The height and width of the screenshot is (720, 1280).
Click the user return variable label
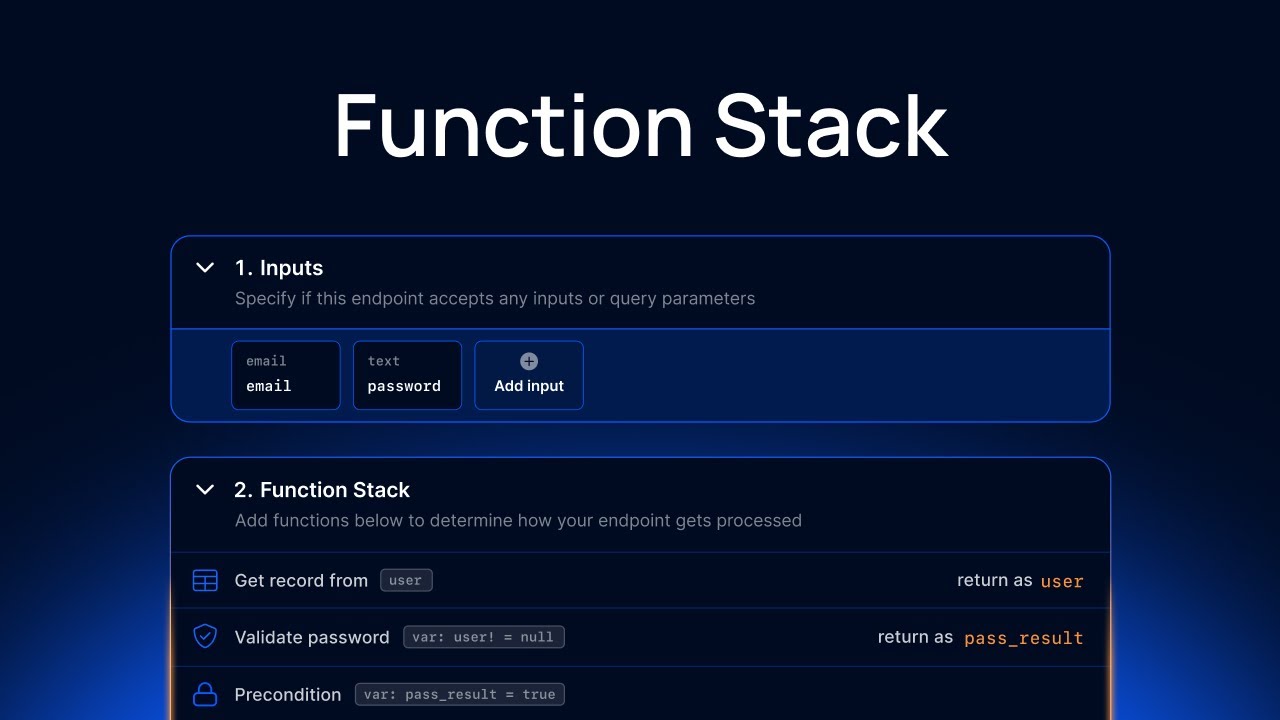[x=1062, y=581]
